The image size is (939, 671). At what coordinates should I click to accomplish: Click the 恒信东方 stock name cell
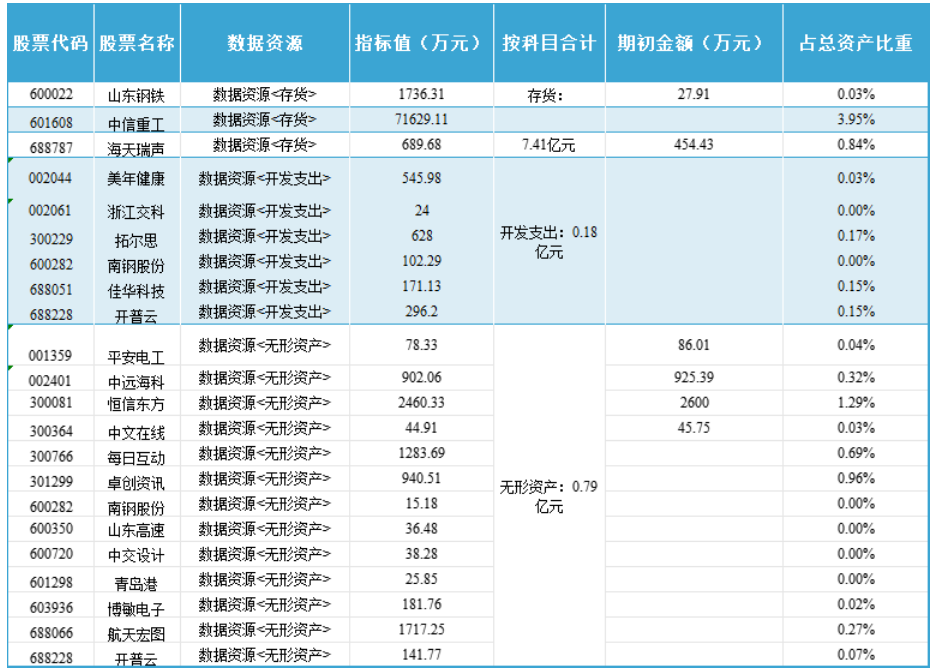pyautogui.click(x=136, y=404)
